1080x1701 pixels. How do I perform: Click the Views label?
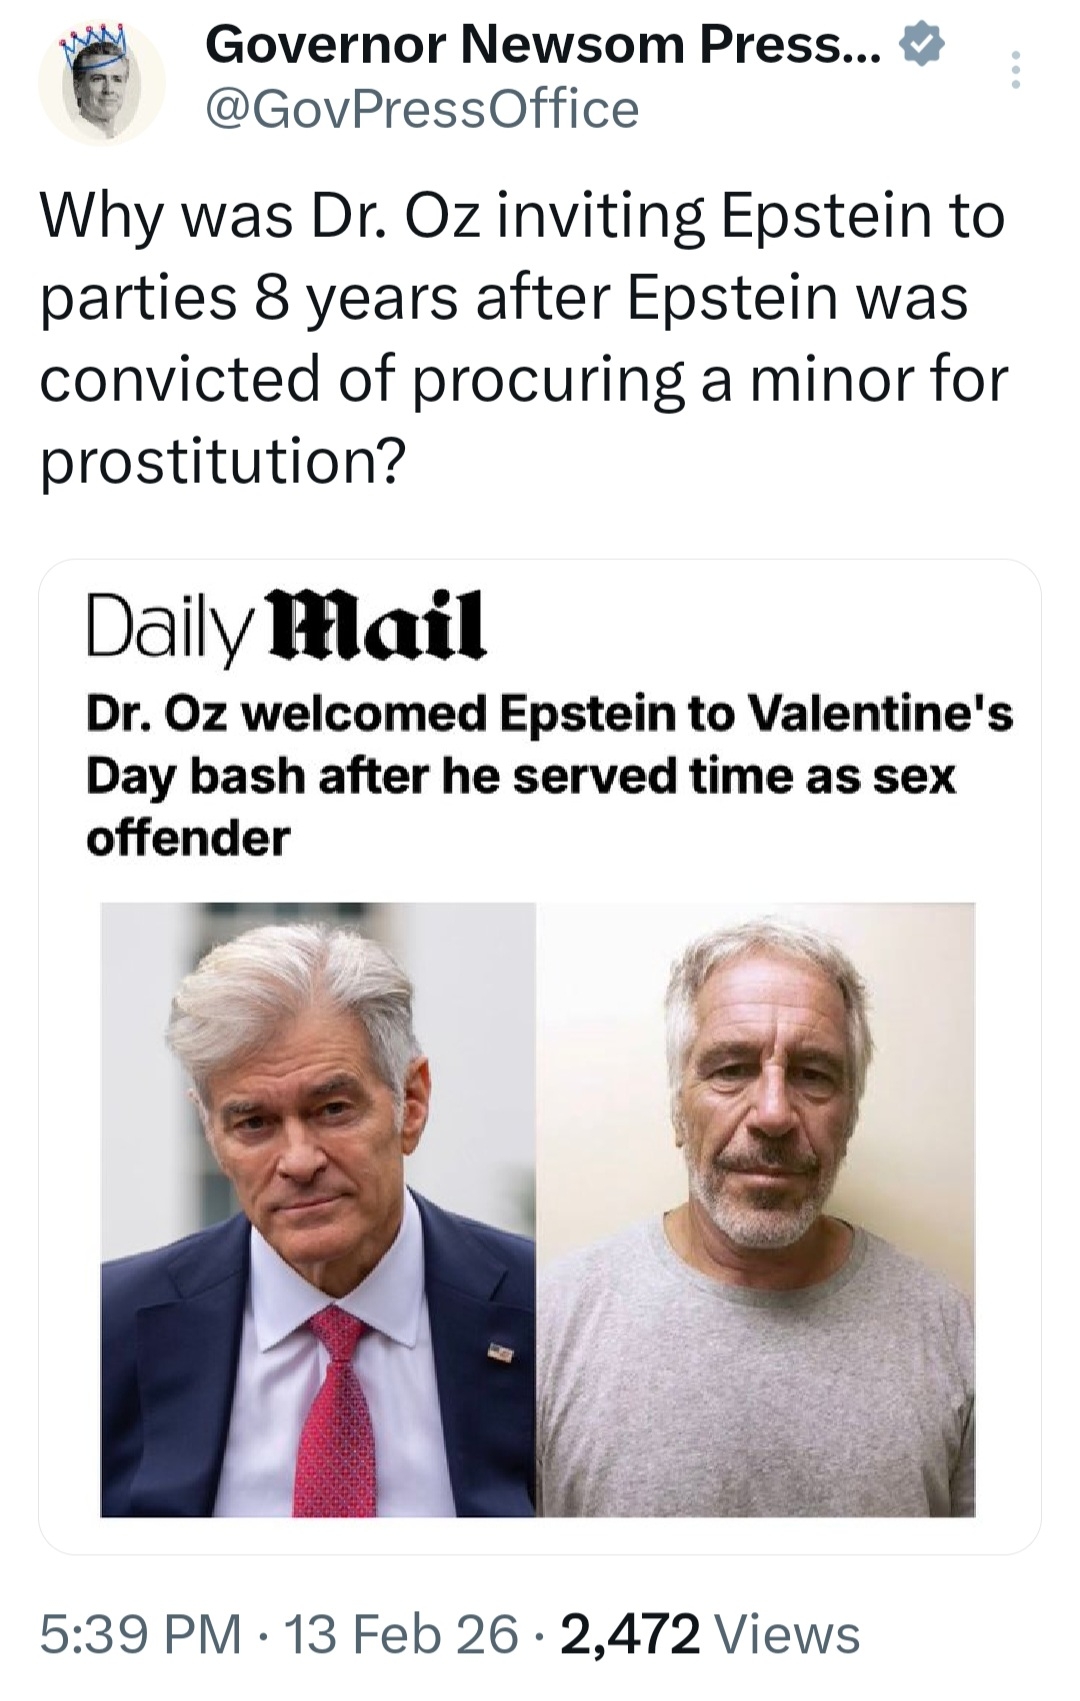(788, 1634)
